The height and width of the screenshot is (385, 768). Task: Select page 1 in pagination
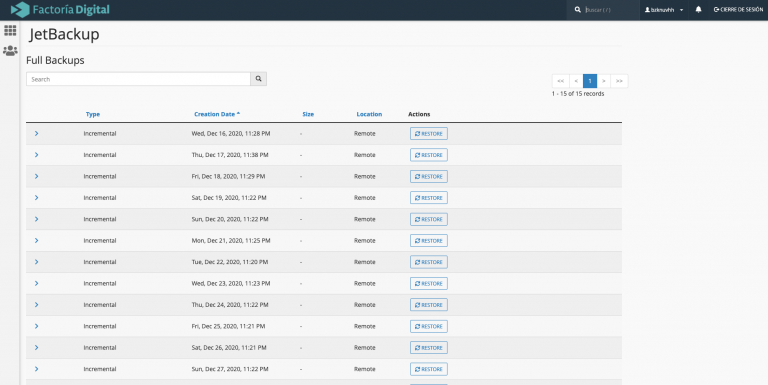coord(590,81)
